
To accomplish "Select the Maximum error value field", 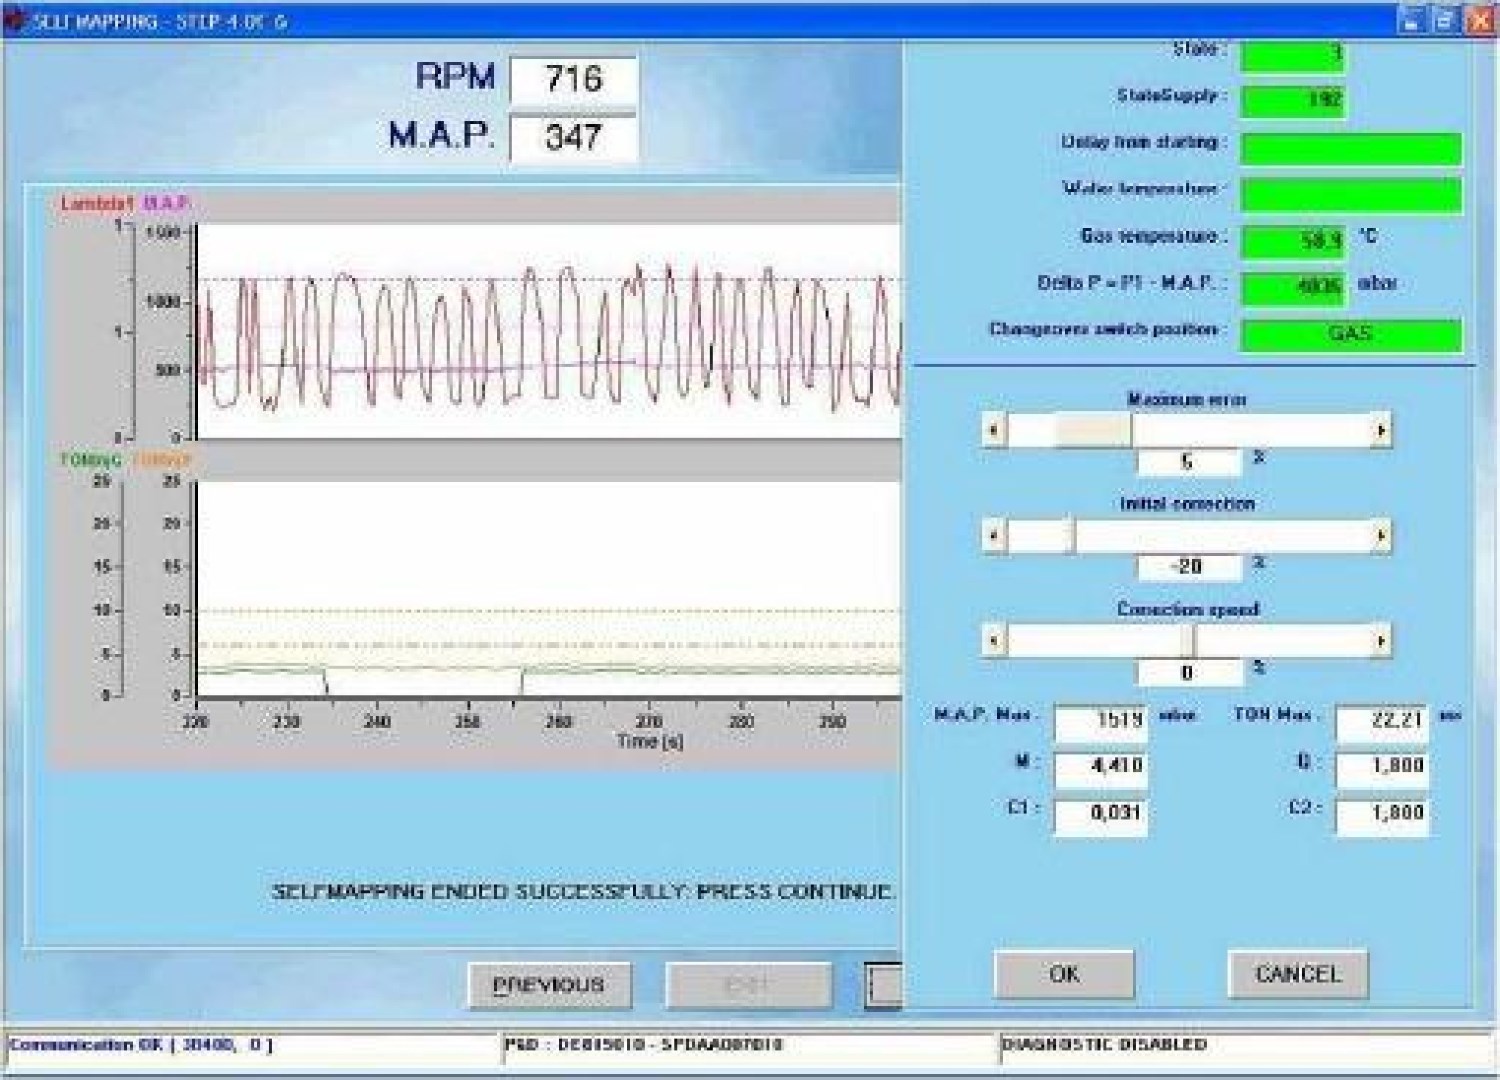I will (1189, 462).
